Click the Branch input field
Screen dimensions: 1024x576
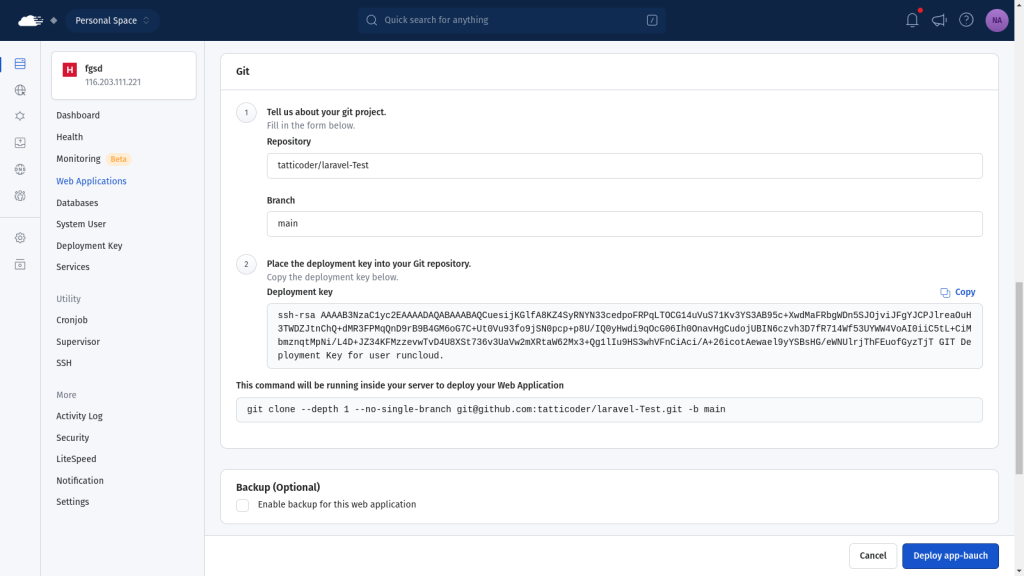coord(624,224)
